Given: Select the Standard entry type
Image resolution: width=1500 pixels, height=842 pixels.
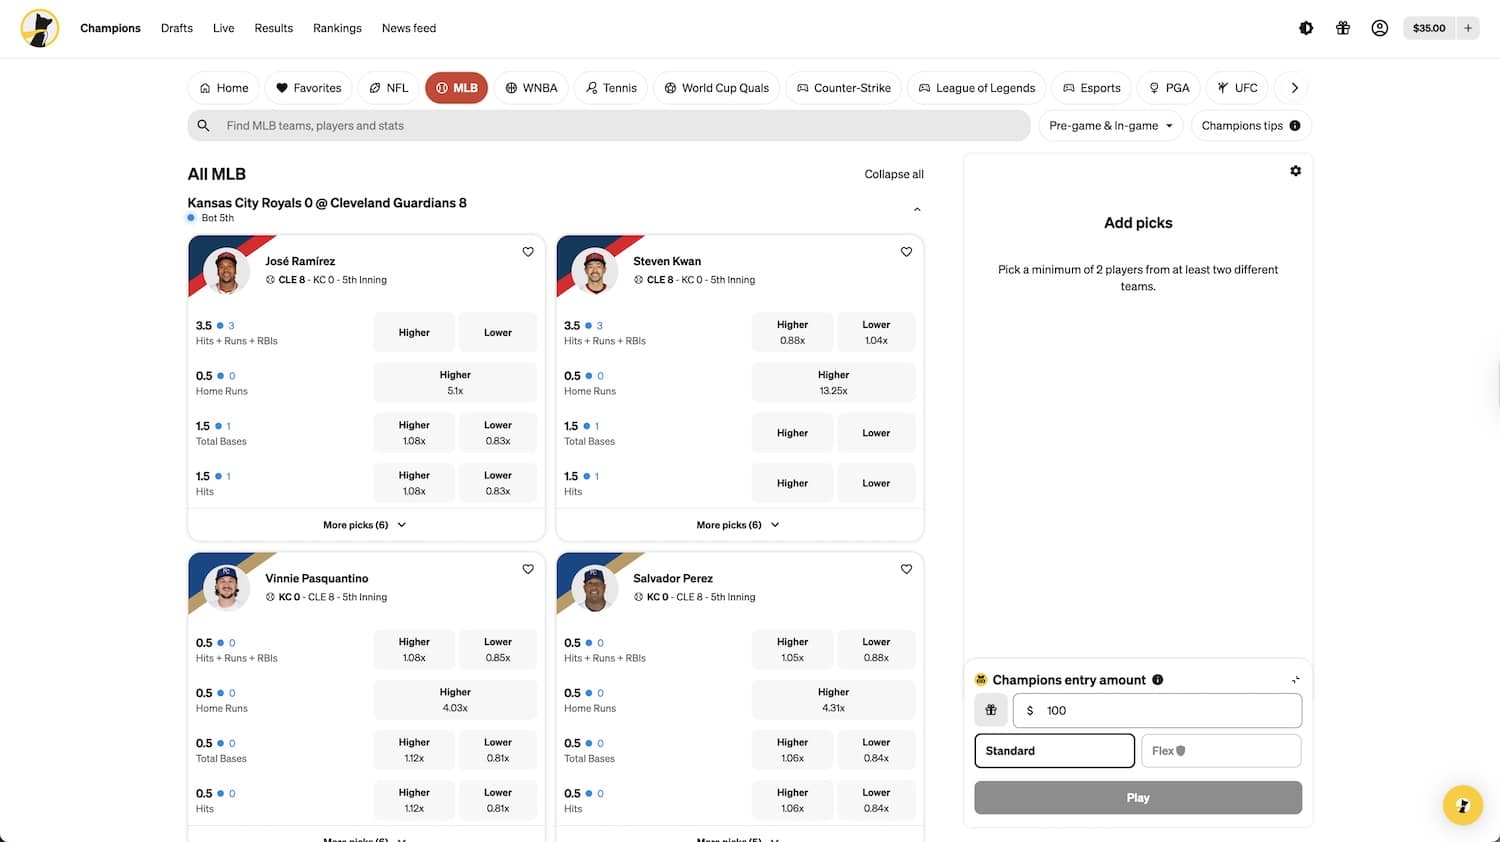Looking at the screenshot, I should pos(1054,751).
